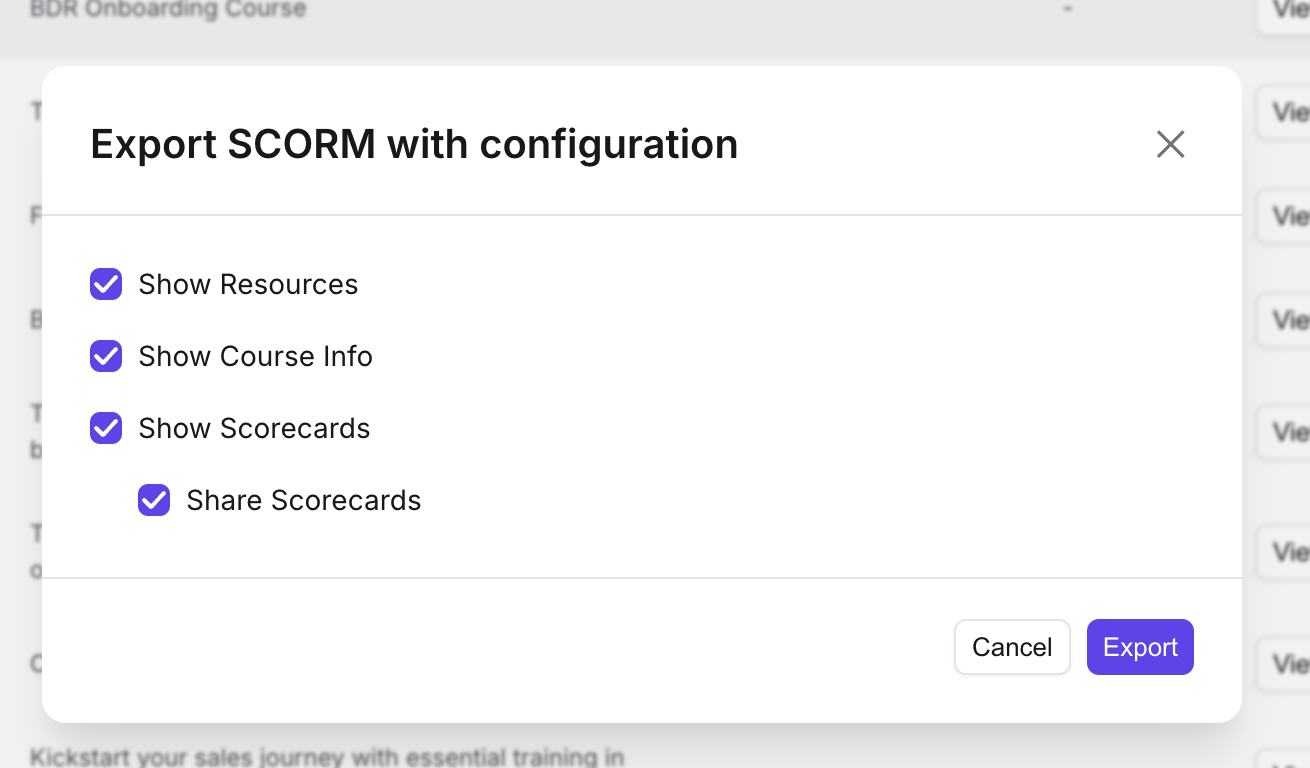The height and width of the screenshot is (768, 1310).
Task: Click the Kickstart your sales journey description text
Action: click(327, 757)
